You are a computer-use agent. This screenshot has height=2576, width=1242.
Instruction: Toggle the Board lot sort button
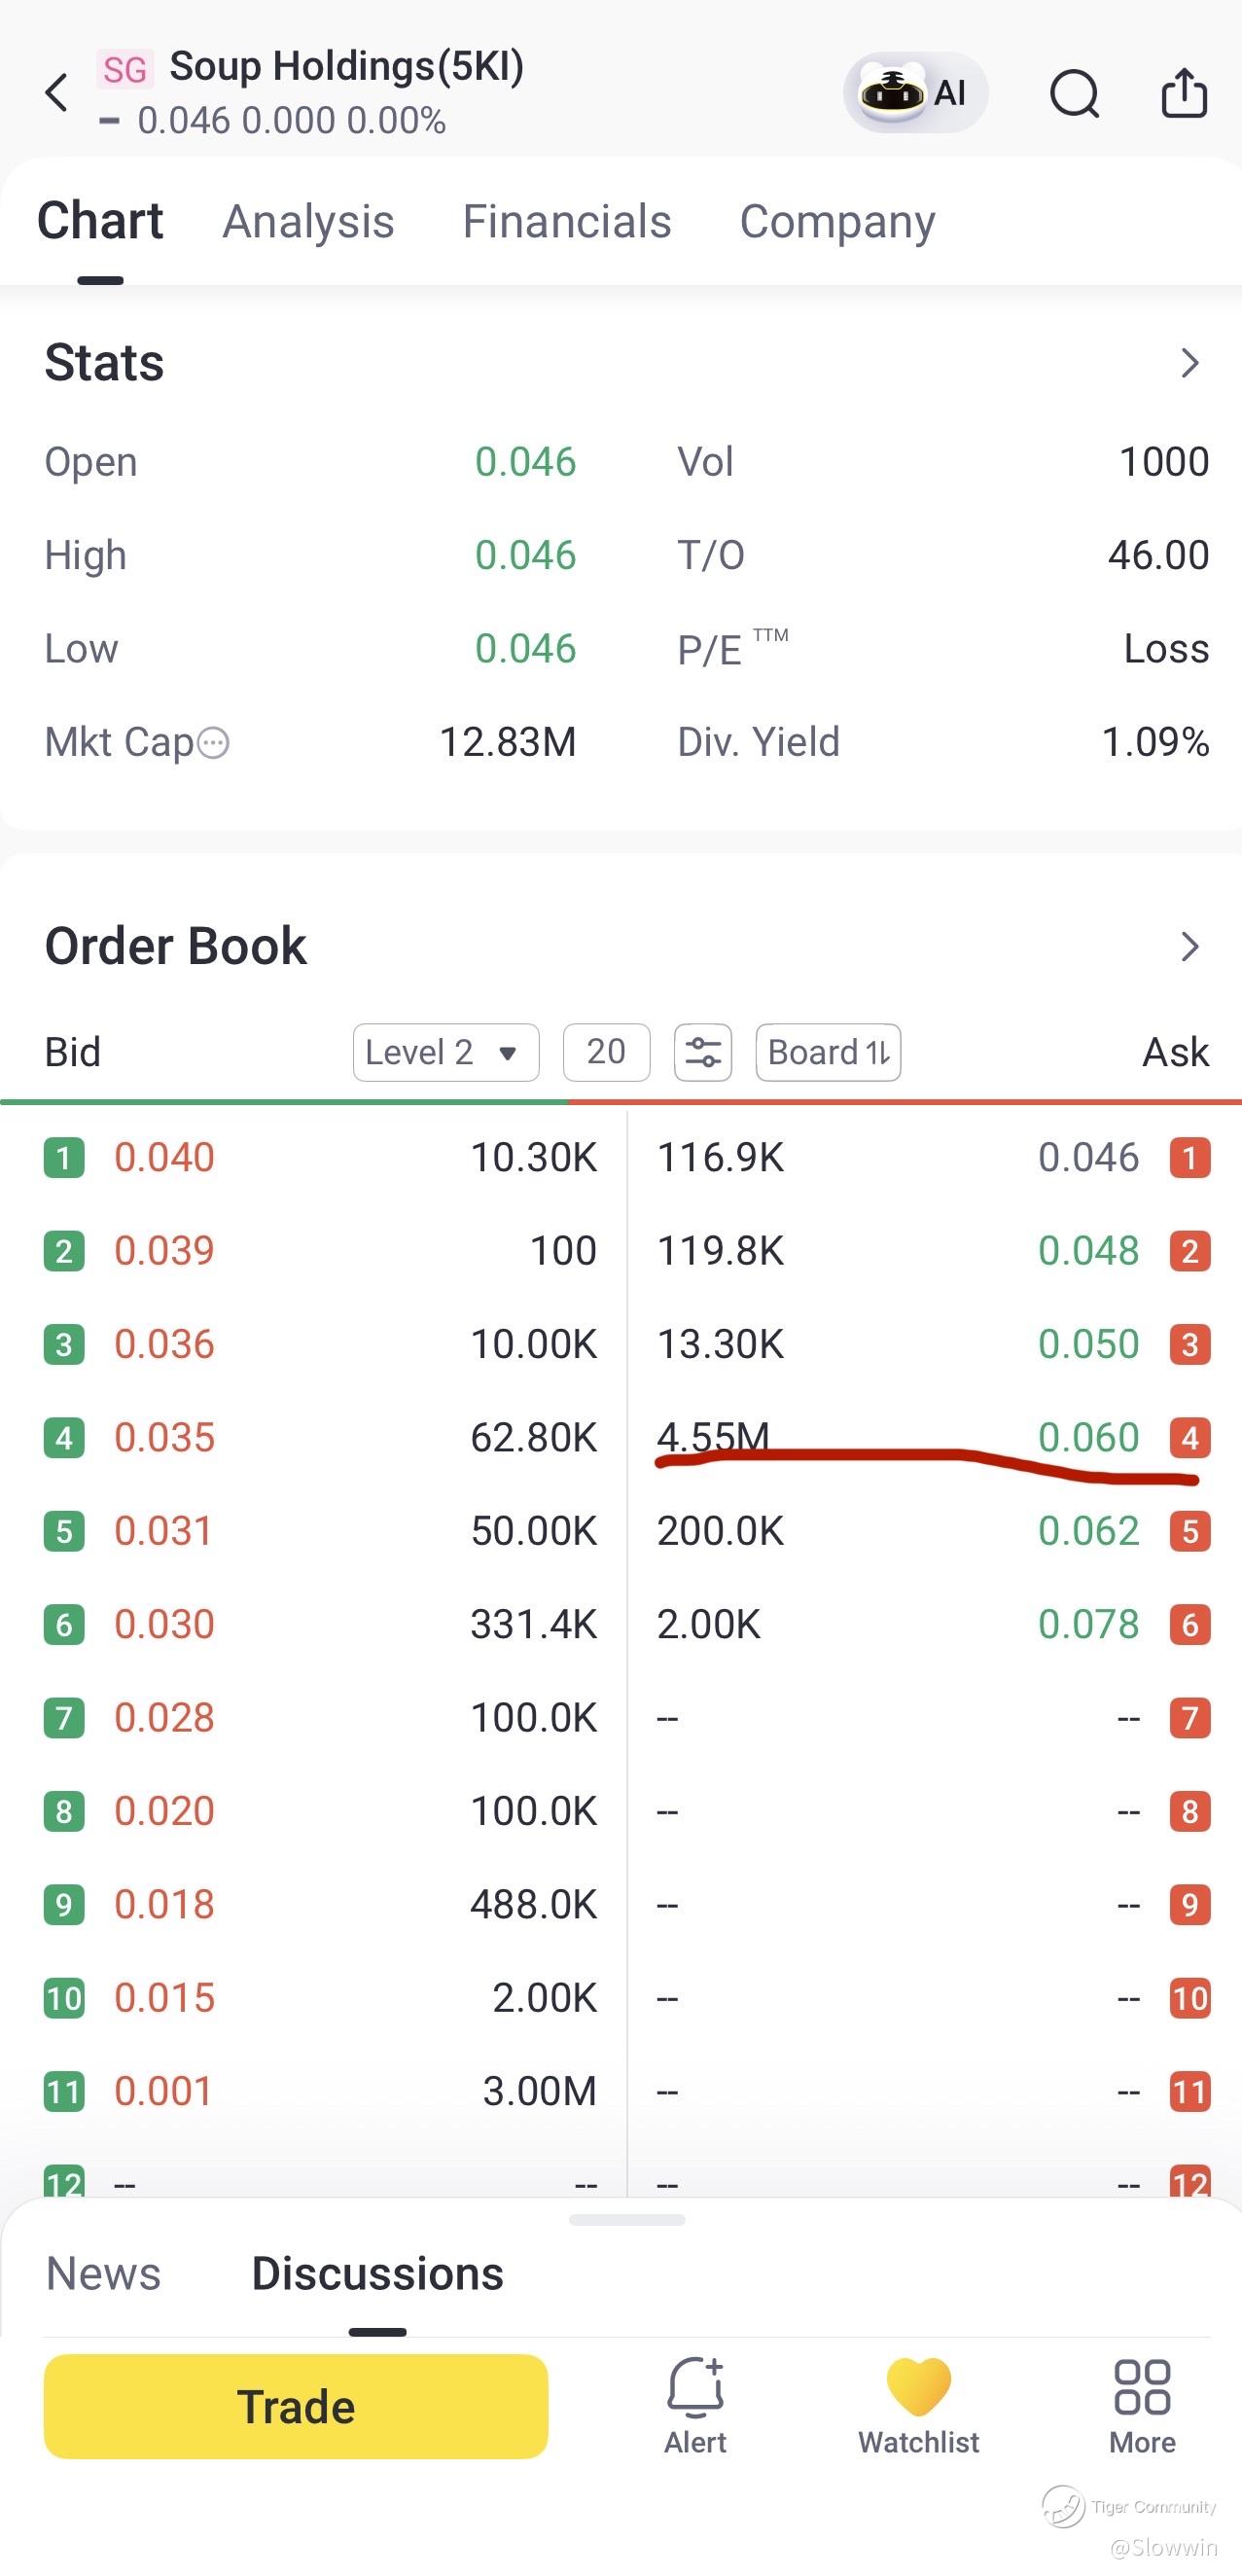pyautogui.click(x=828, y=1052)
